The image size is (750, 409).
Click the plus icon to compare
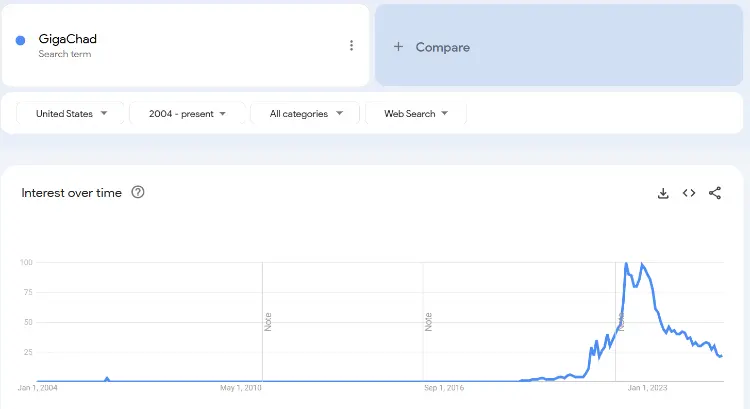pyautogui.click(x=398, y=47)
